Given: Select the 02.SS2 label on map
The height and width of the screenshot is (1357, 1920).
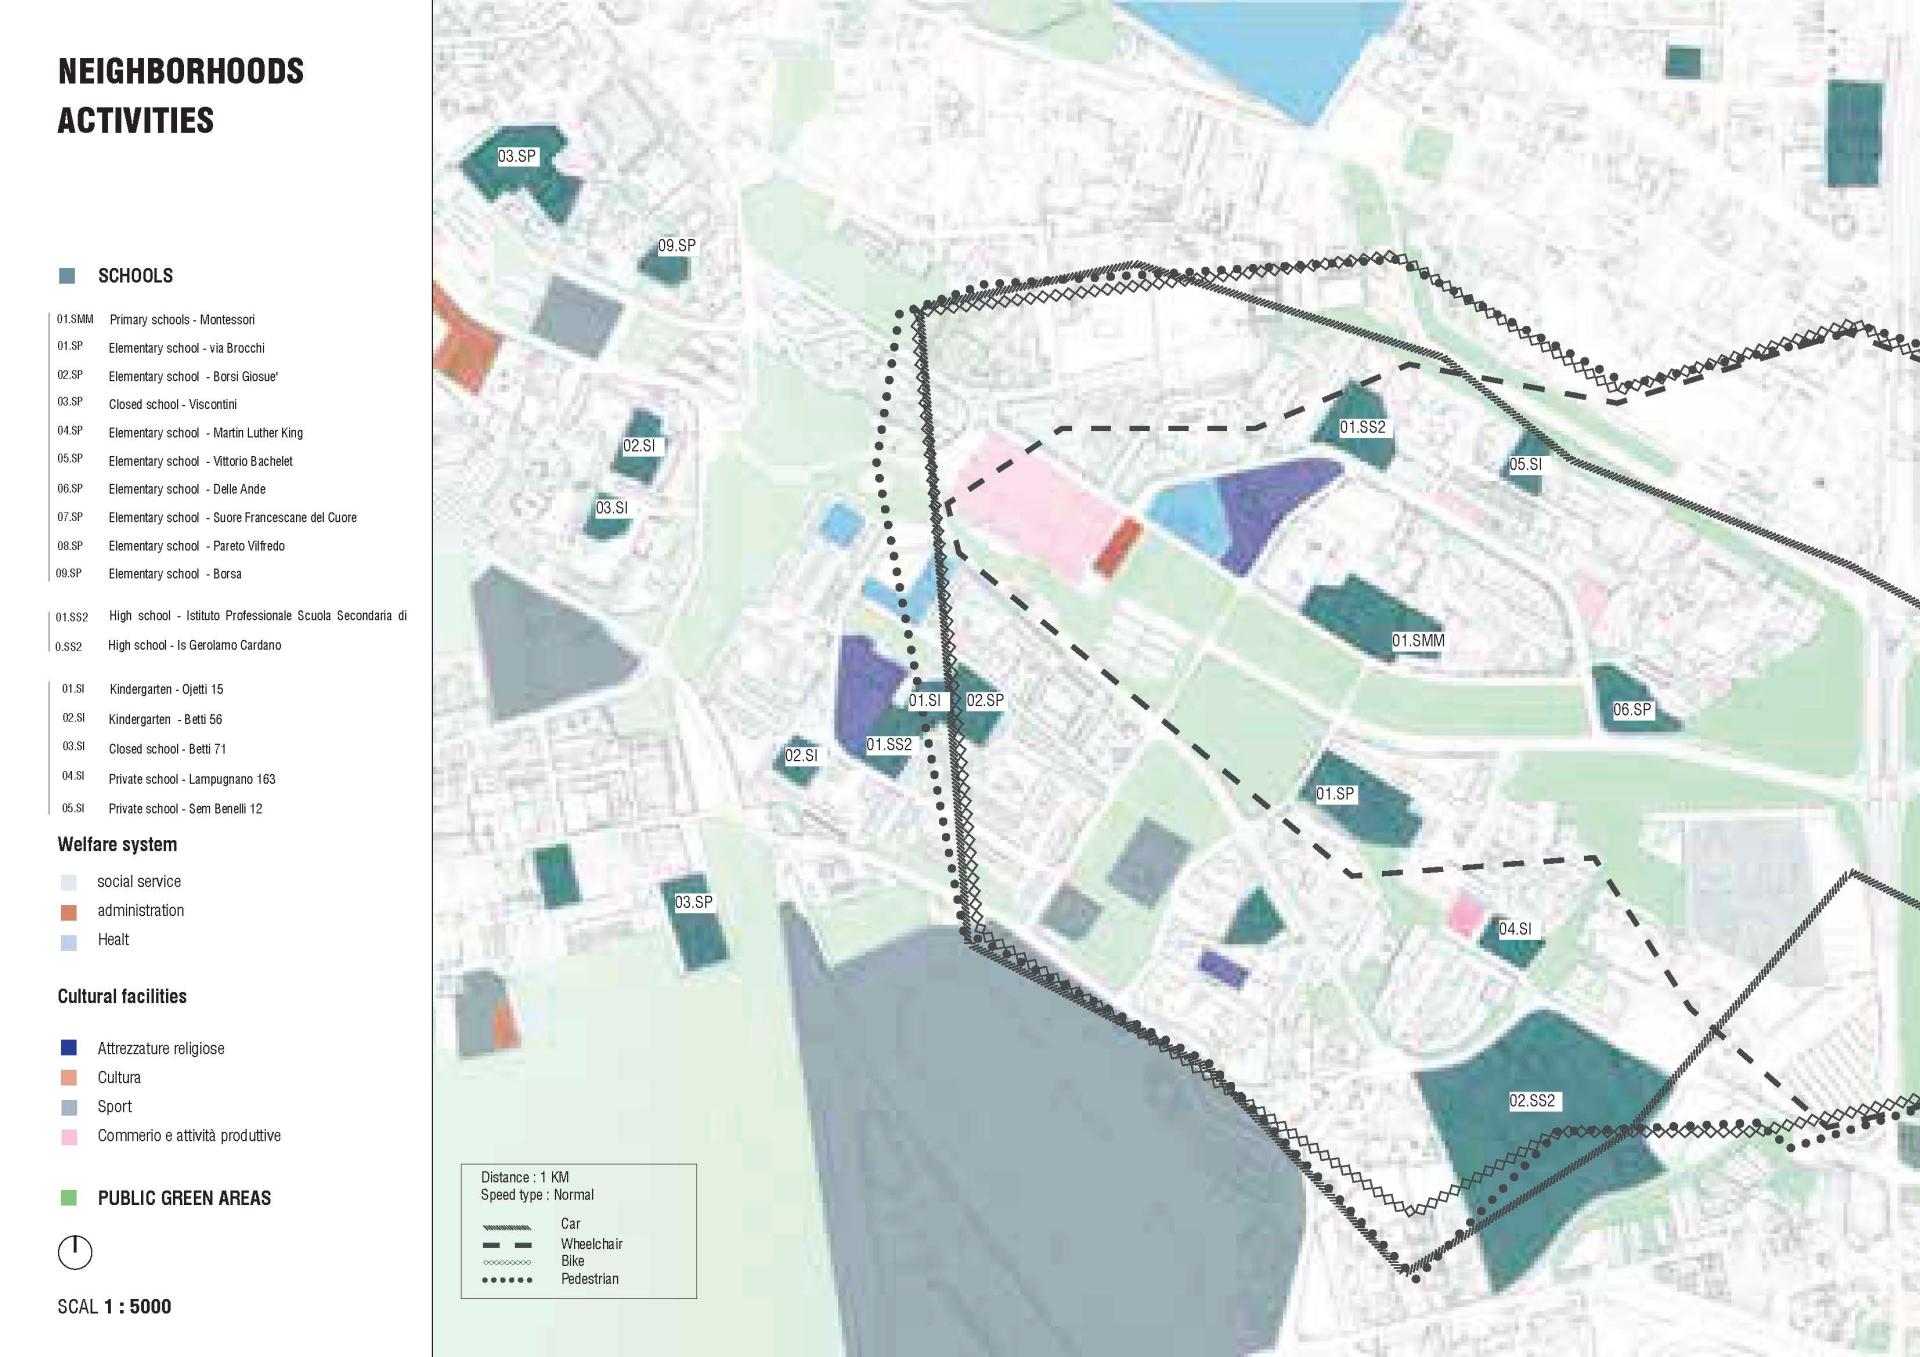Looking at the screenshot, I should 1532,1101.
